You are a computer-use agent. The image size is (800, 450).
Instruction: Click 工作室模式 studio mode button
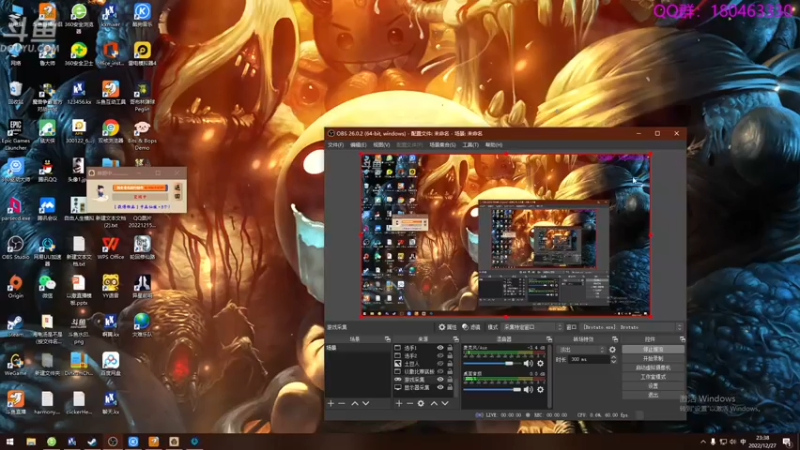click(x=653, y=377)
